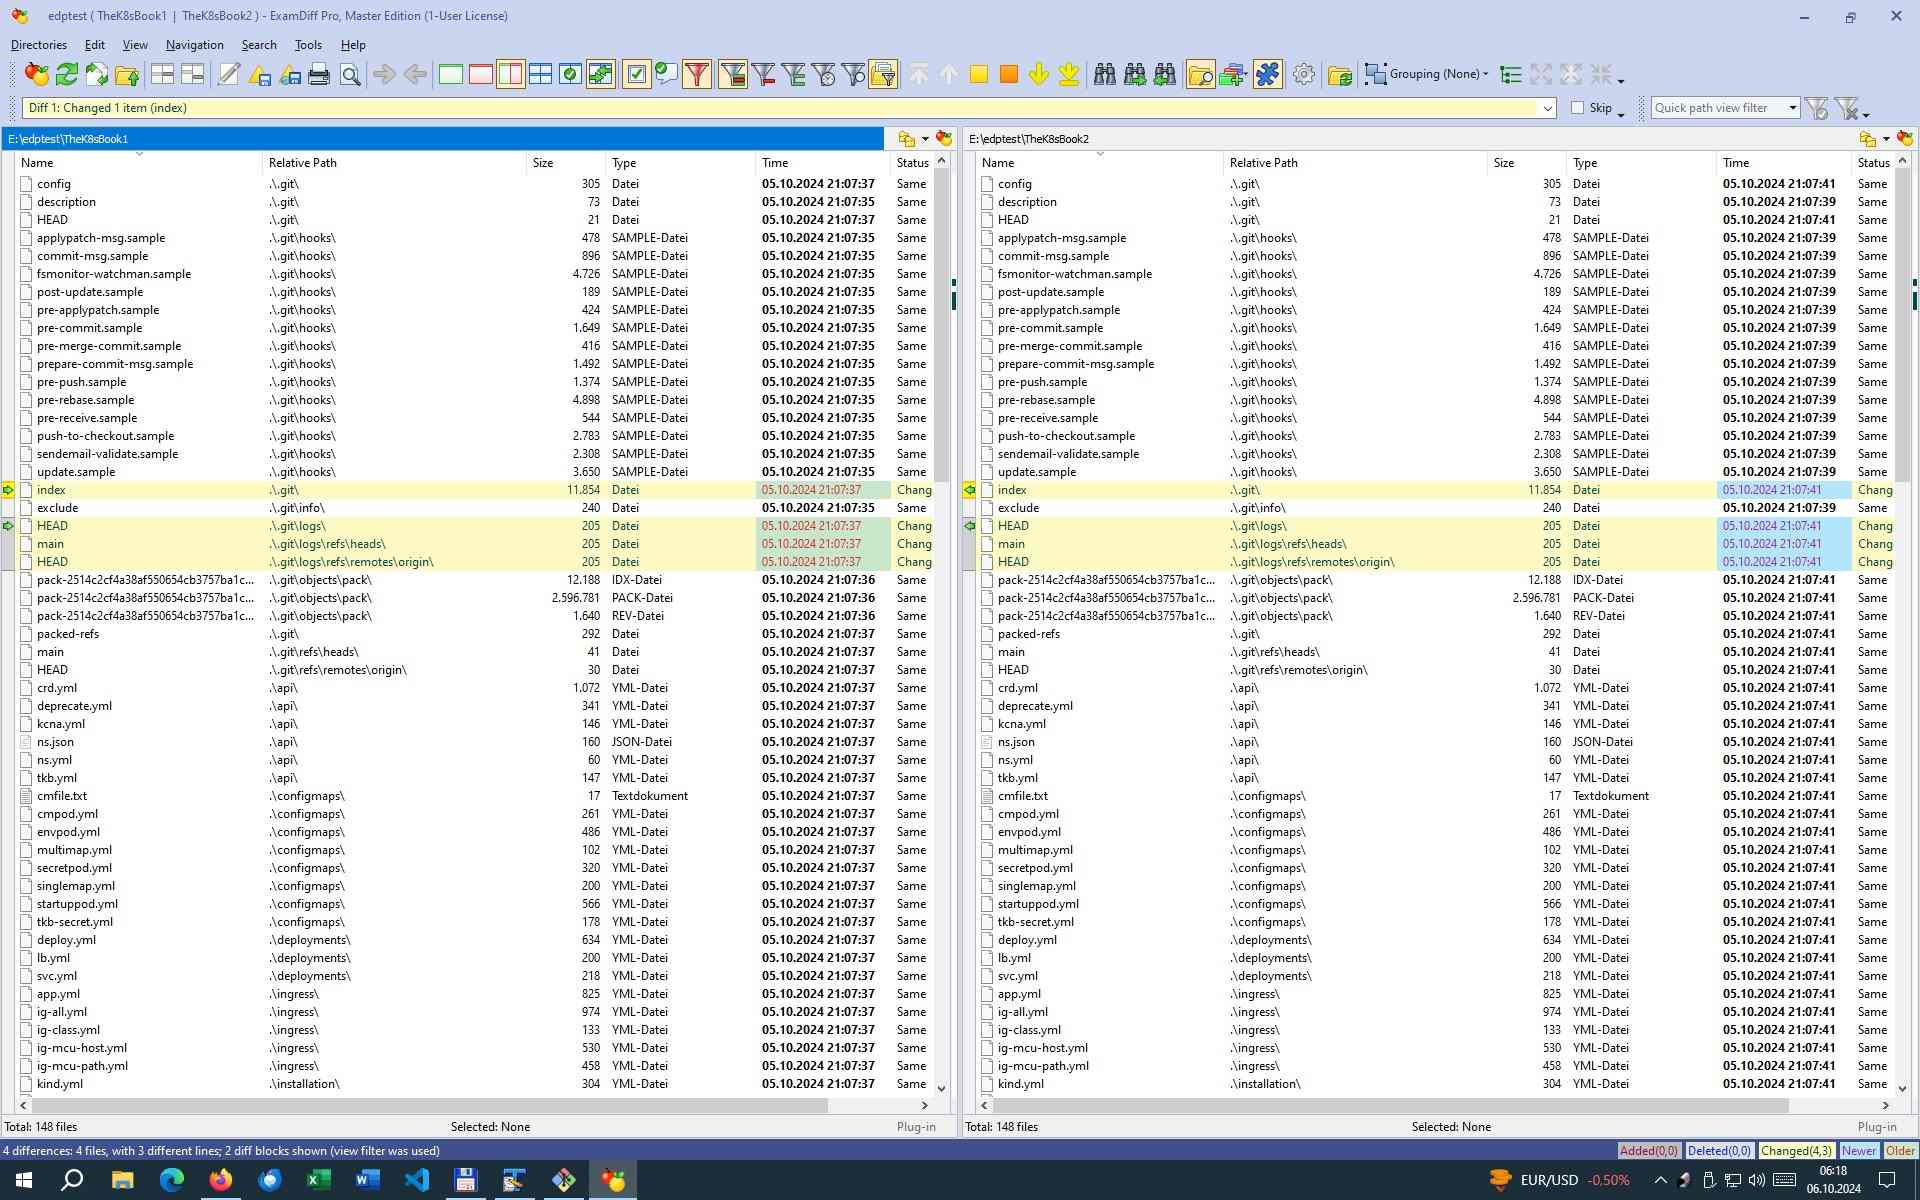Image resolution: width=1920 pixels, height=1200 pixels.
Task: Click the green tree list view icon
Action: tap(1511, 74)
